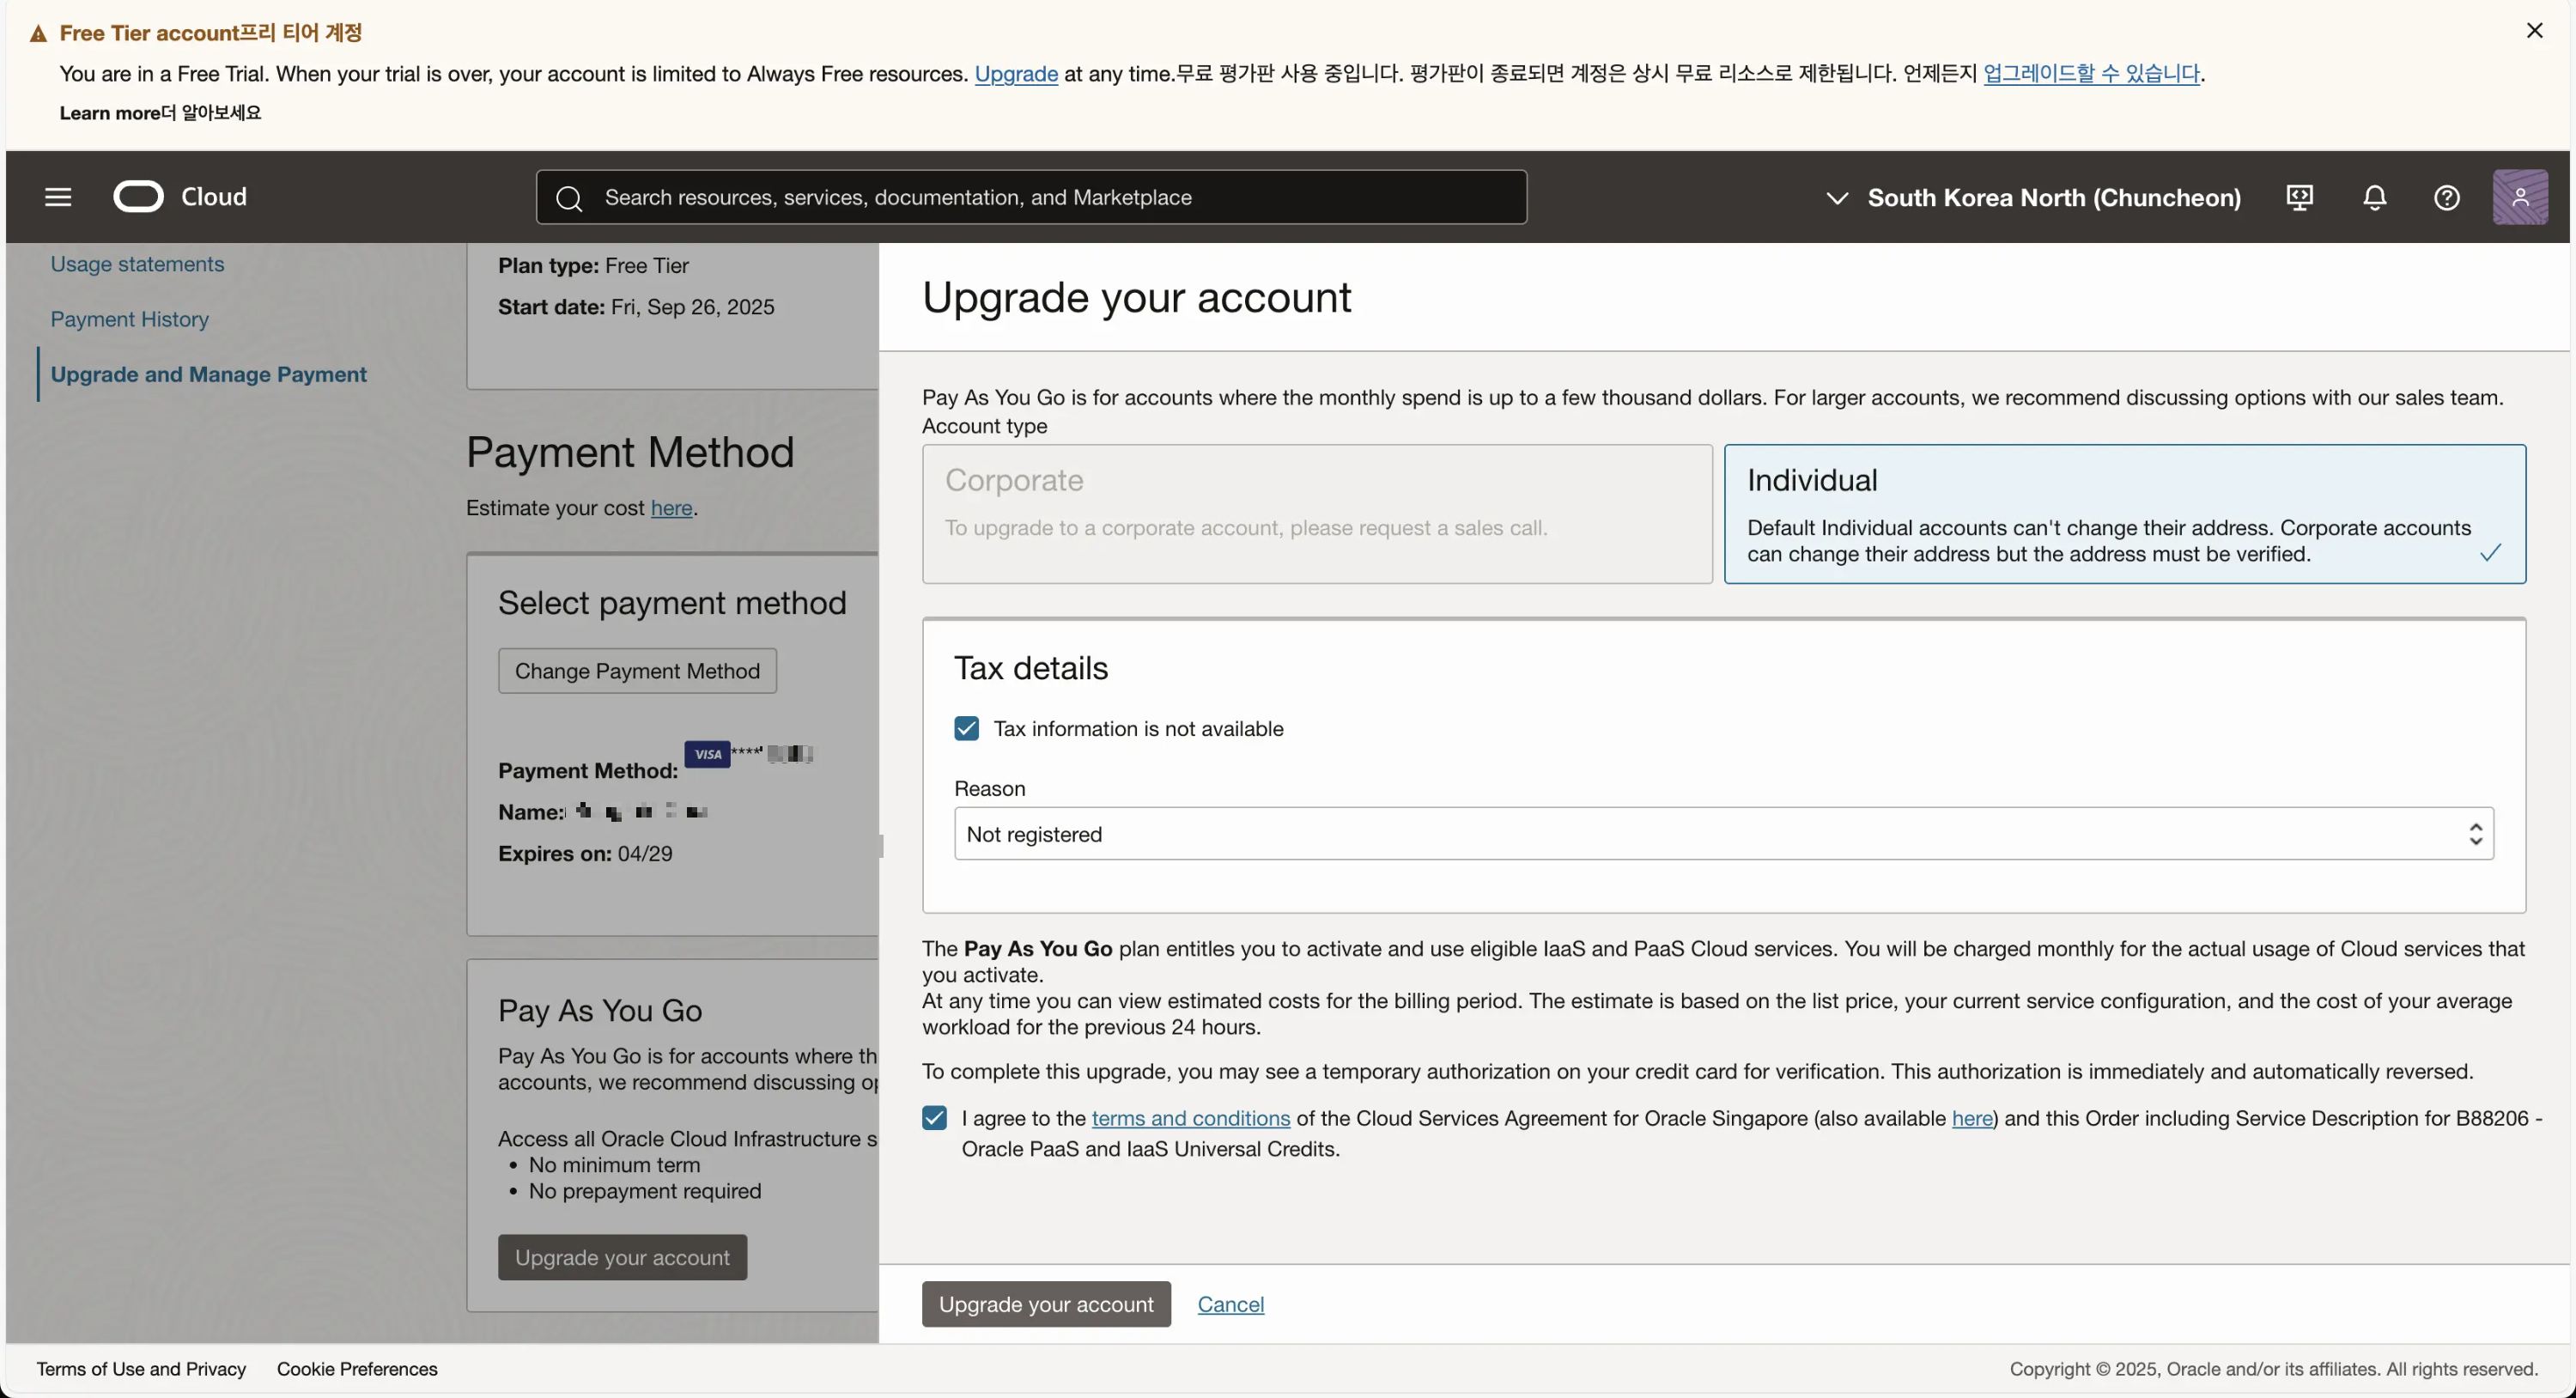This screenshot has height=1398, width=2576.
Task: Select the Individual account type card
Action: 2124,514
